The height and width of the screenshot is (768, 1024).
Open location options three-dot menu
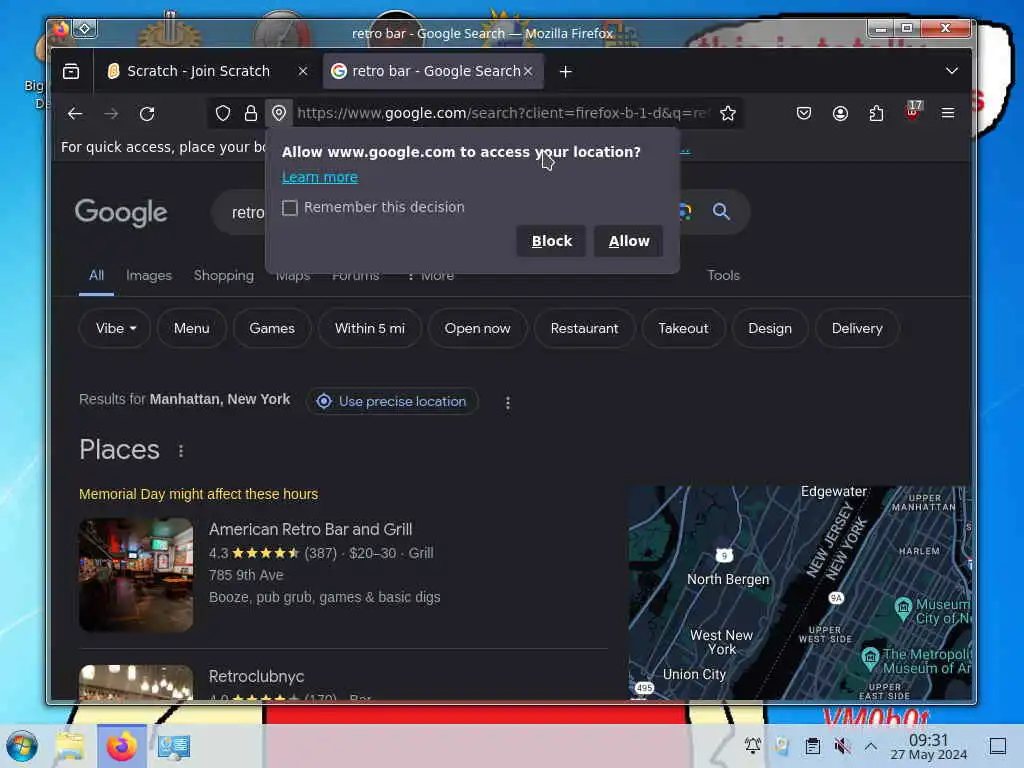click(x=507, y=402)
